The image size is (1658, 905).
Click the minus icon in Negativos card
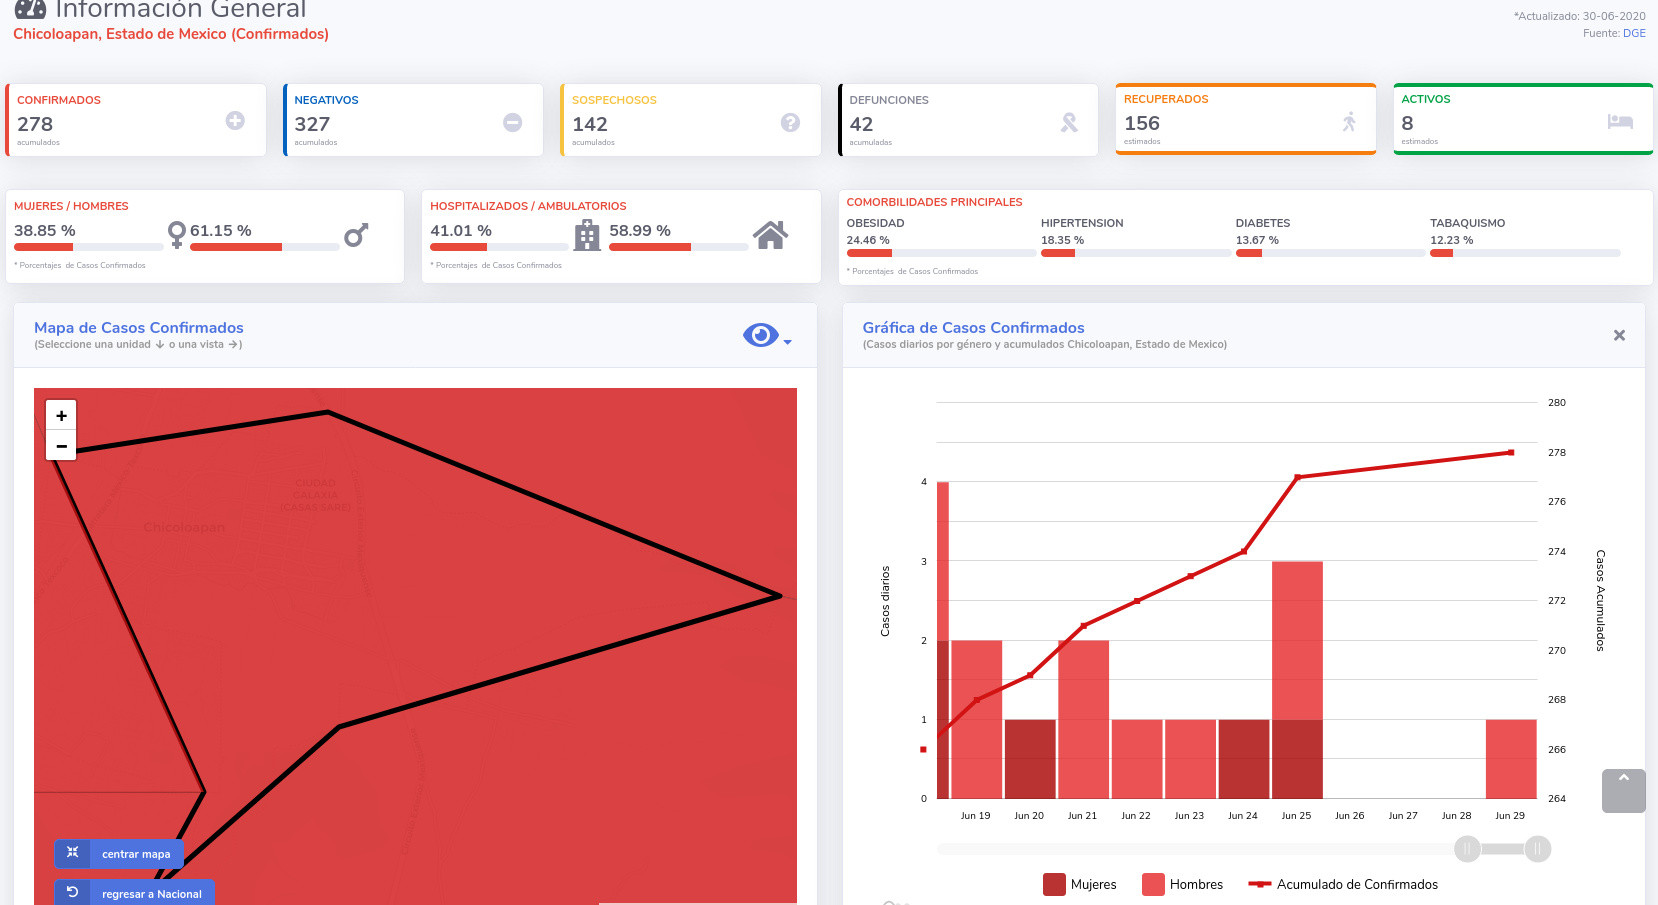coord(512,122)
